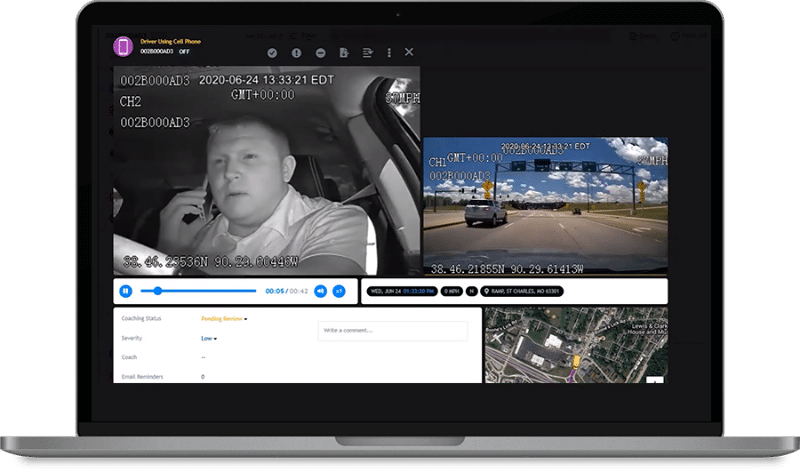Focus the Write a comment field
Image resolution: width=800 pixels, height=472 pixels.
(393, 331)
